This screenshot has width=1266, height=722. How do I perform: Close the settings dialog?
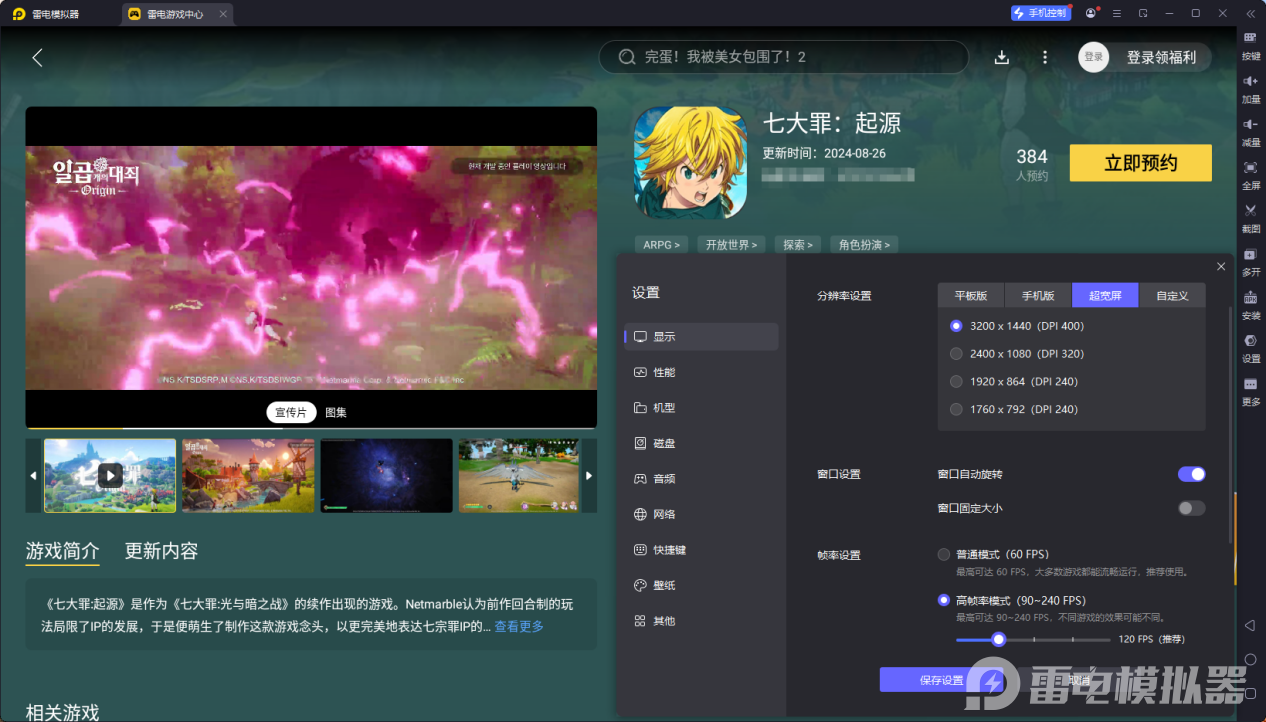[x=1221, y=266]
